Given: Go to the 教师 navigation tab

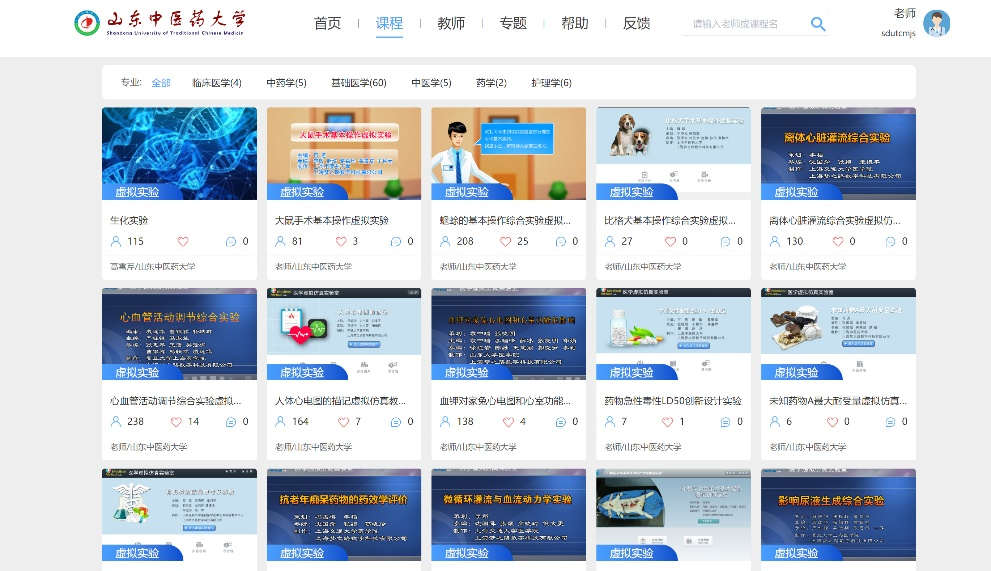Looking at the screenshot, I should 451,23.
